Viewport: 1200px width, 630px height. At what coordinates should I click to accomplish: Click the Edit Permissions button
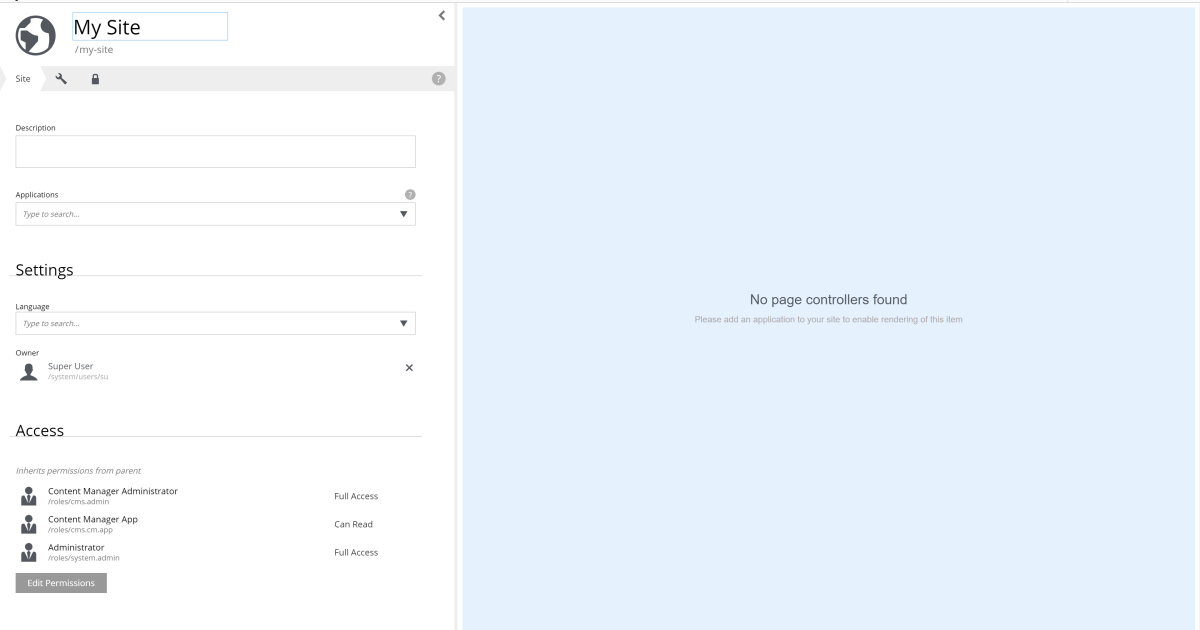pyautogui.click(x=60, y=582)
